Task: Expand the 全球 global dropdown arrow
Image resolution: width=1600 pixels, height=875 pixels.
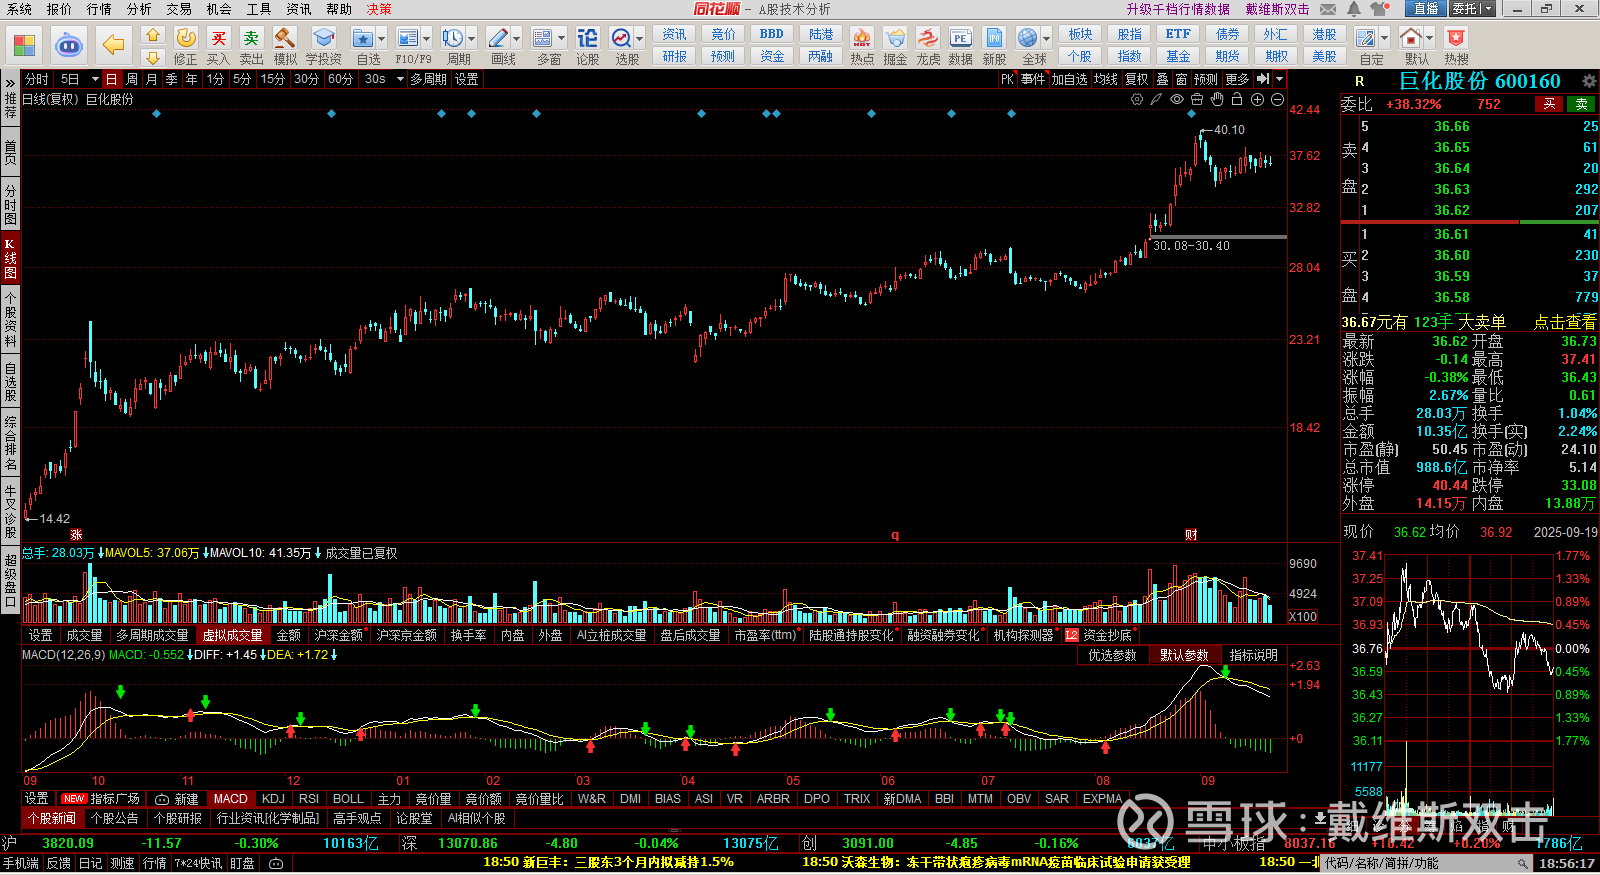Action: pyautogui.click(x=1047, y=39)
